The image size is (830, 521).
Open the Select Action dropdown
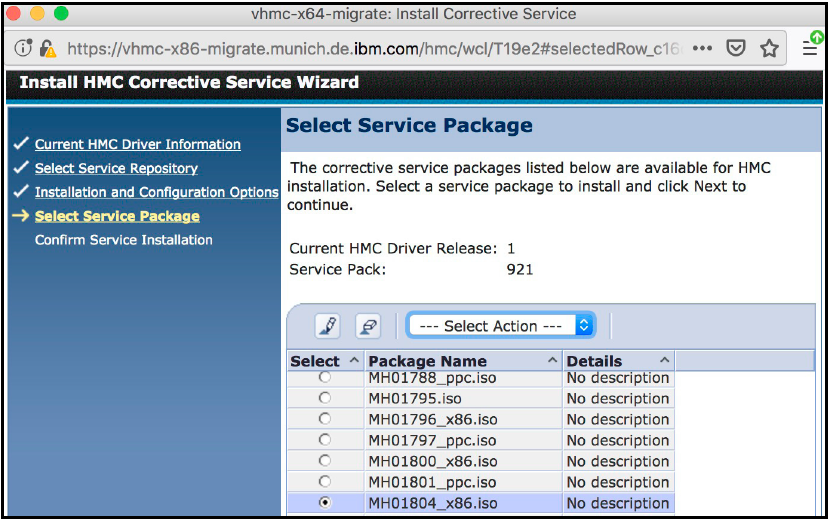coord(502,326)
